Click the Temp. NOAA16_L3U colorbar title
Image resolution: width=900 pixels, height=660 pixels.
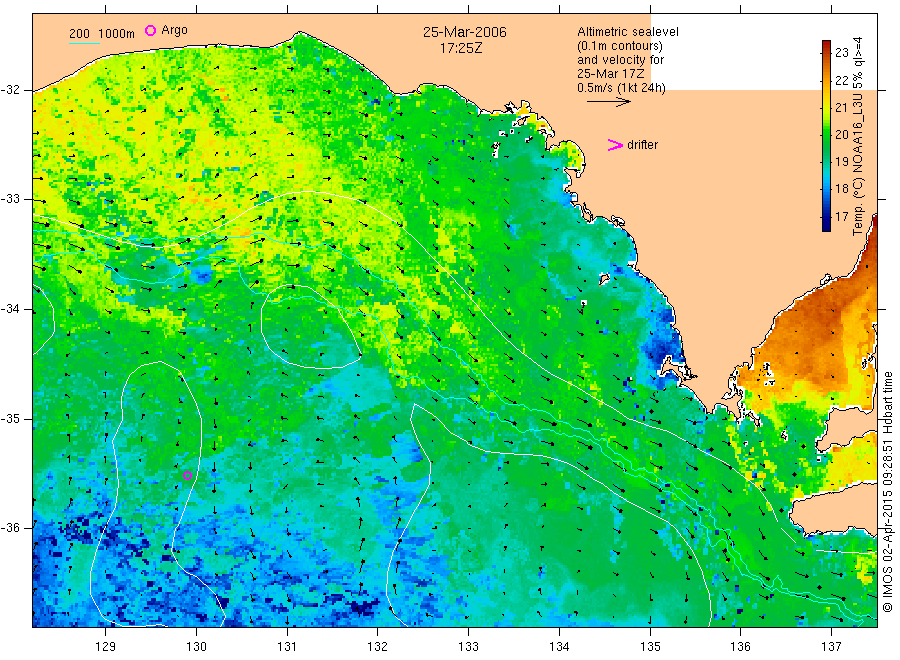pyautogui.click(x=858, y=136)
